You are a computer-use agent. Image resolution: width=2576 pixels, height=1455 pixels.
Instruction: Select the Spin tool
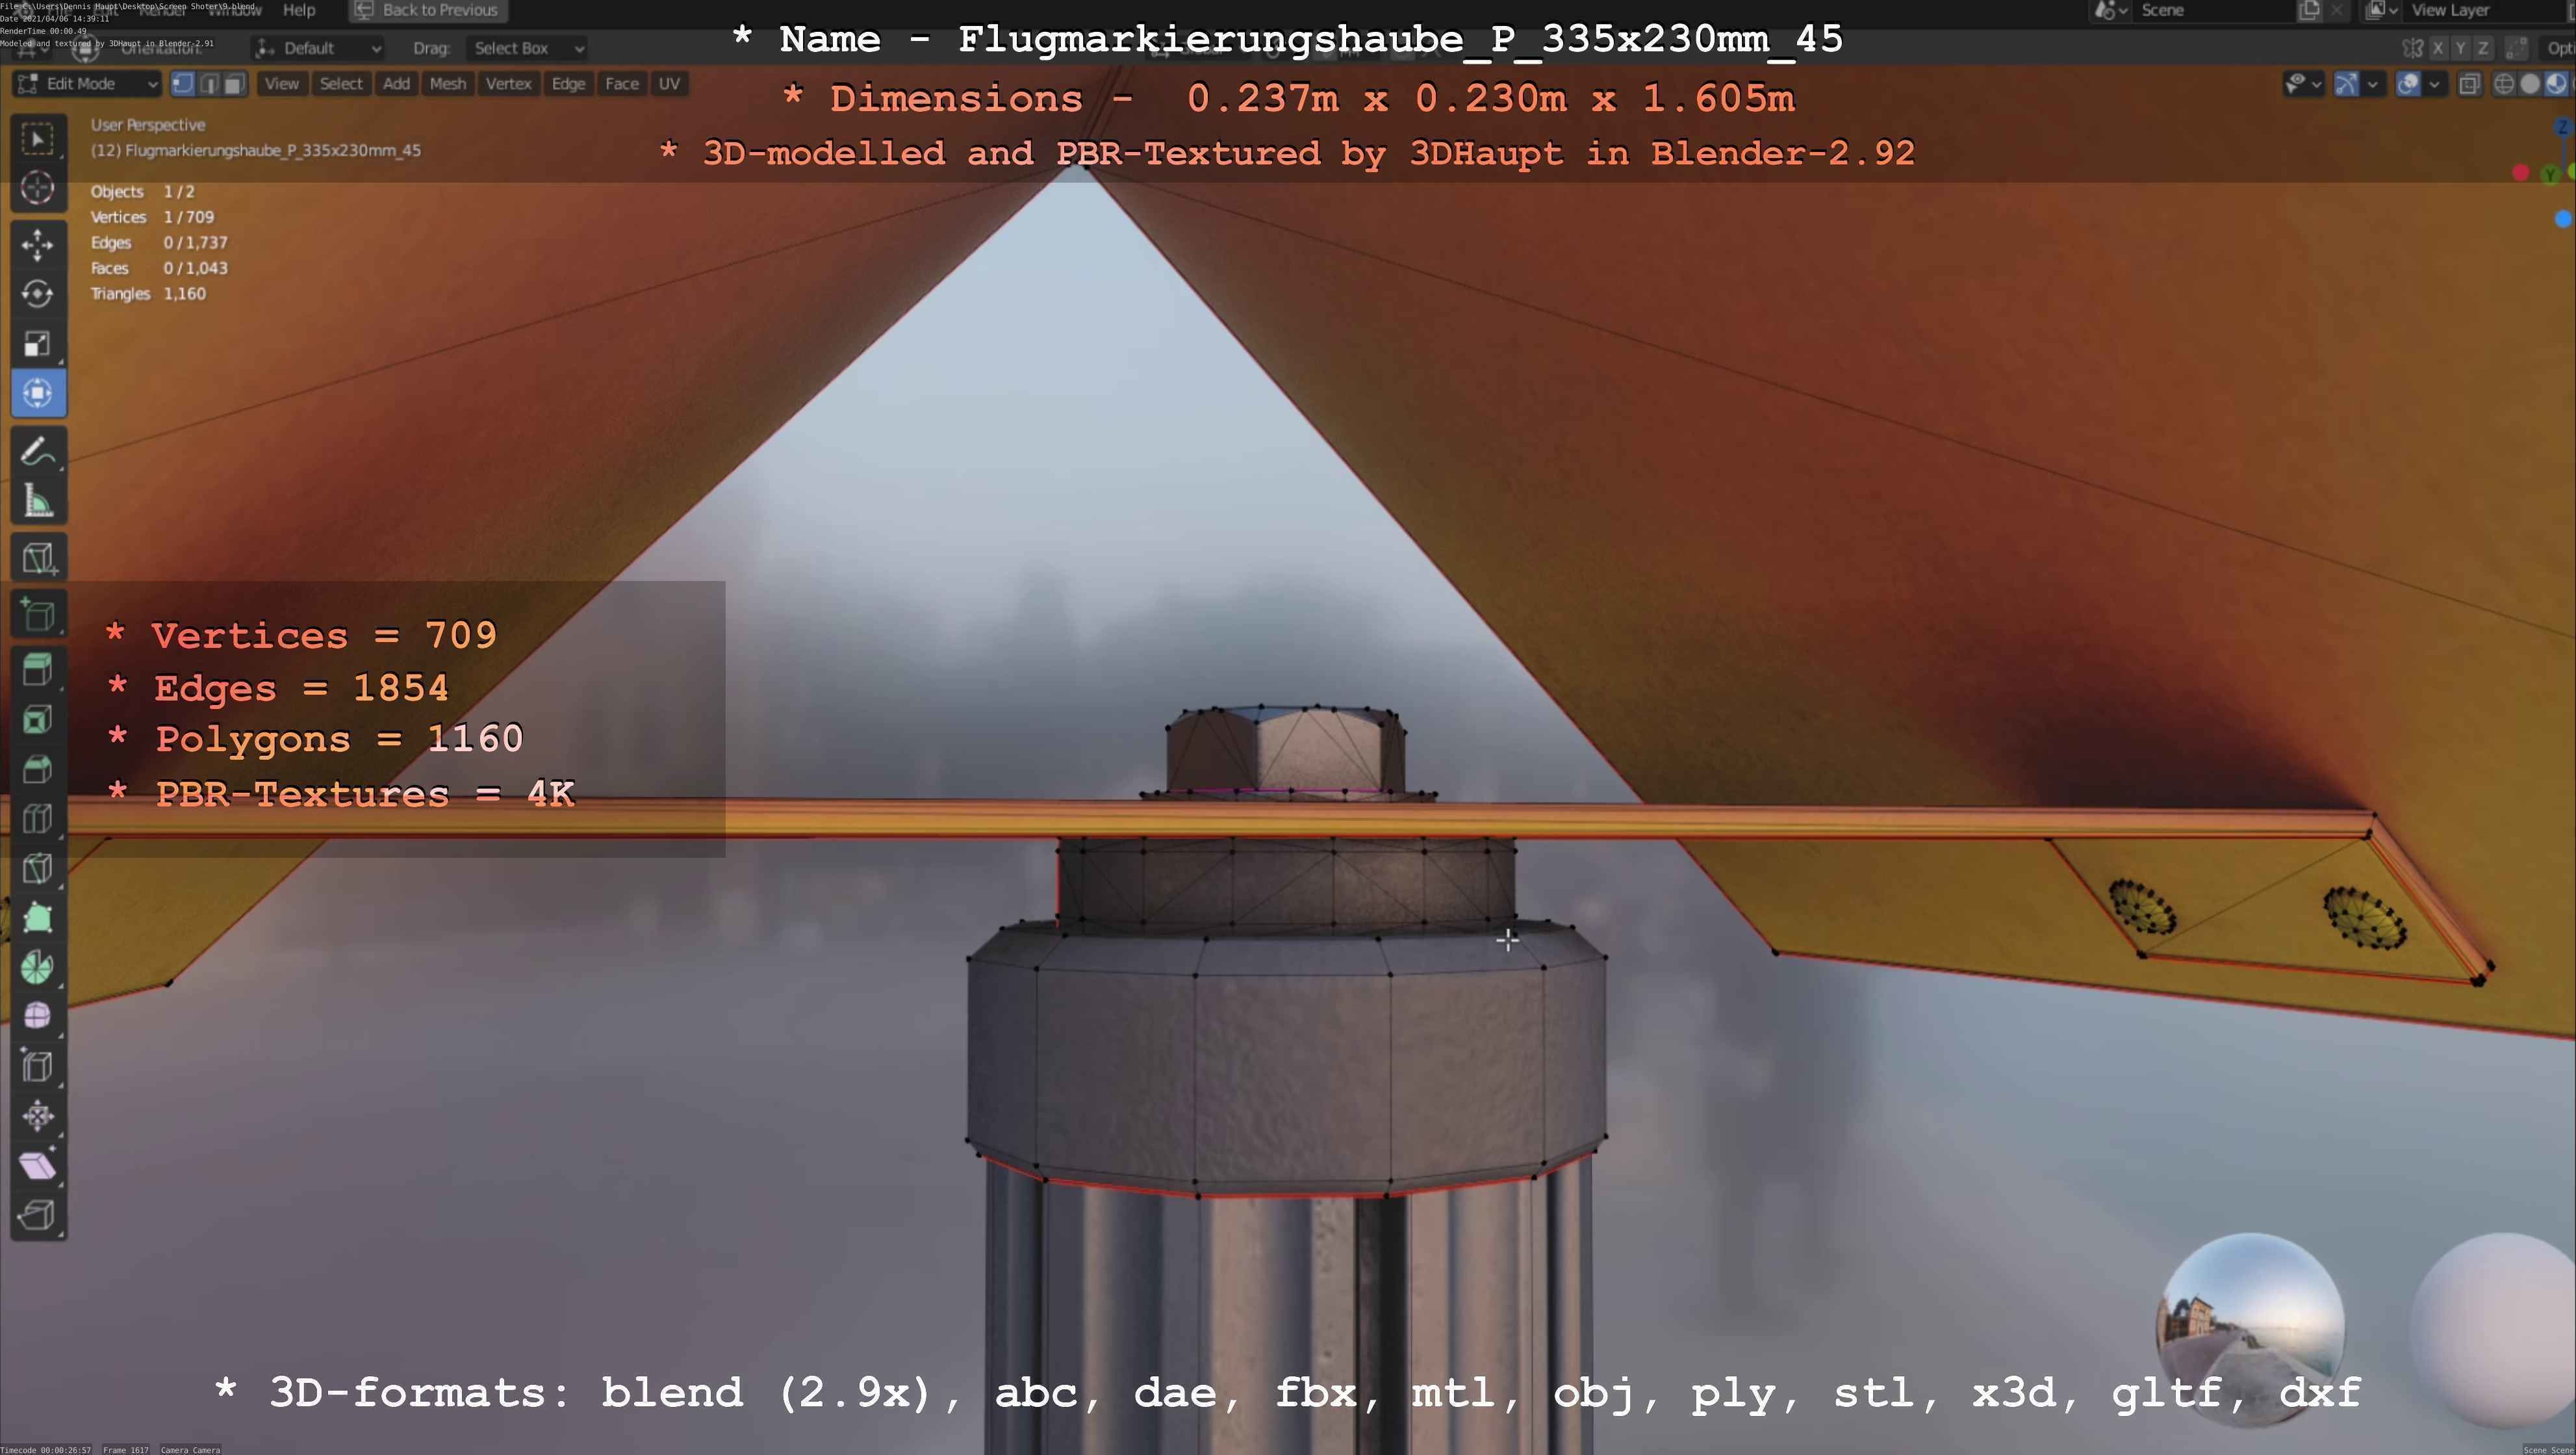click(x=38, y=967)
